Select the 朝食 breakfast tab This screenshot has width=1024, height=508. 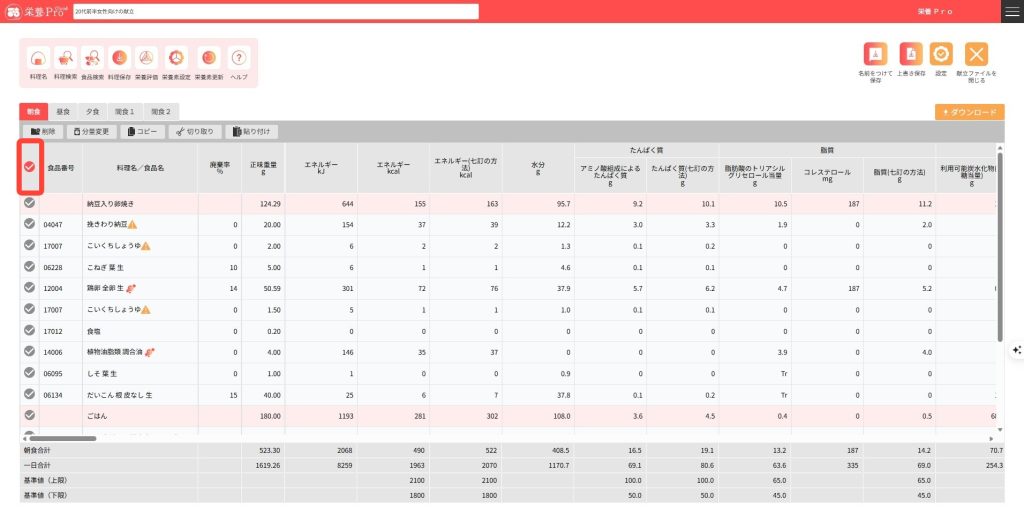(33, 112)
